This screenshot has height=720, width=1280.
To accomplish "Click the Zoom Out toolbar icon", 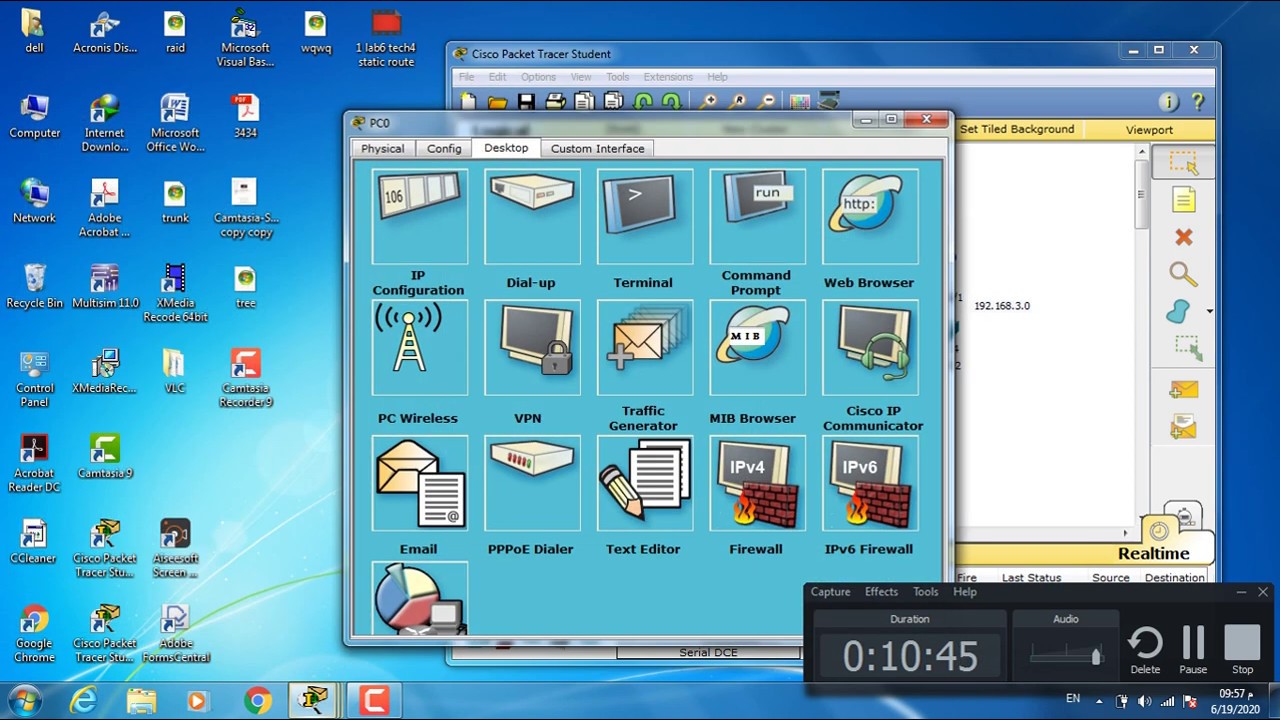I will click(766, 101).
